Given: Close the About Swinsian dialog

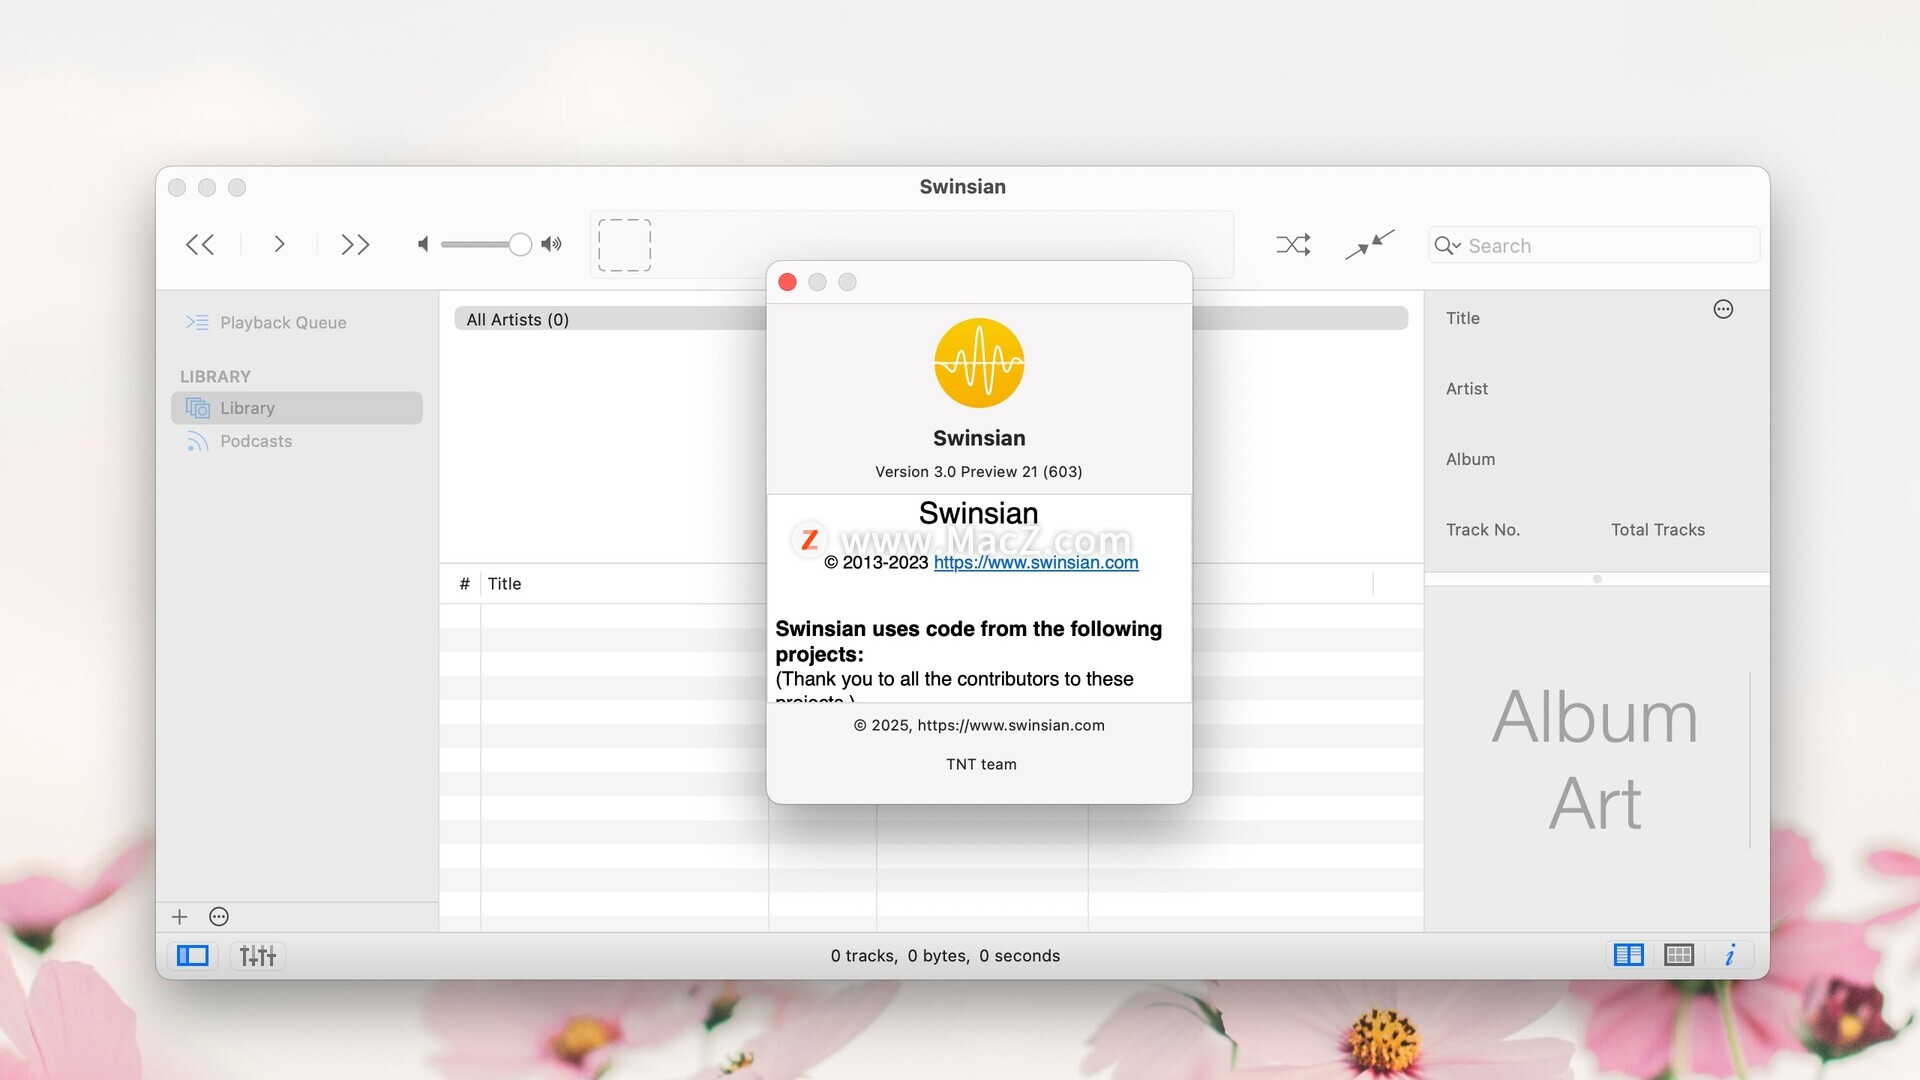Looking at the screenshot, I should pyautogui.click(x=787, y=283).
